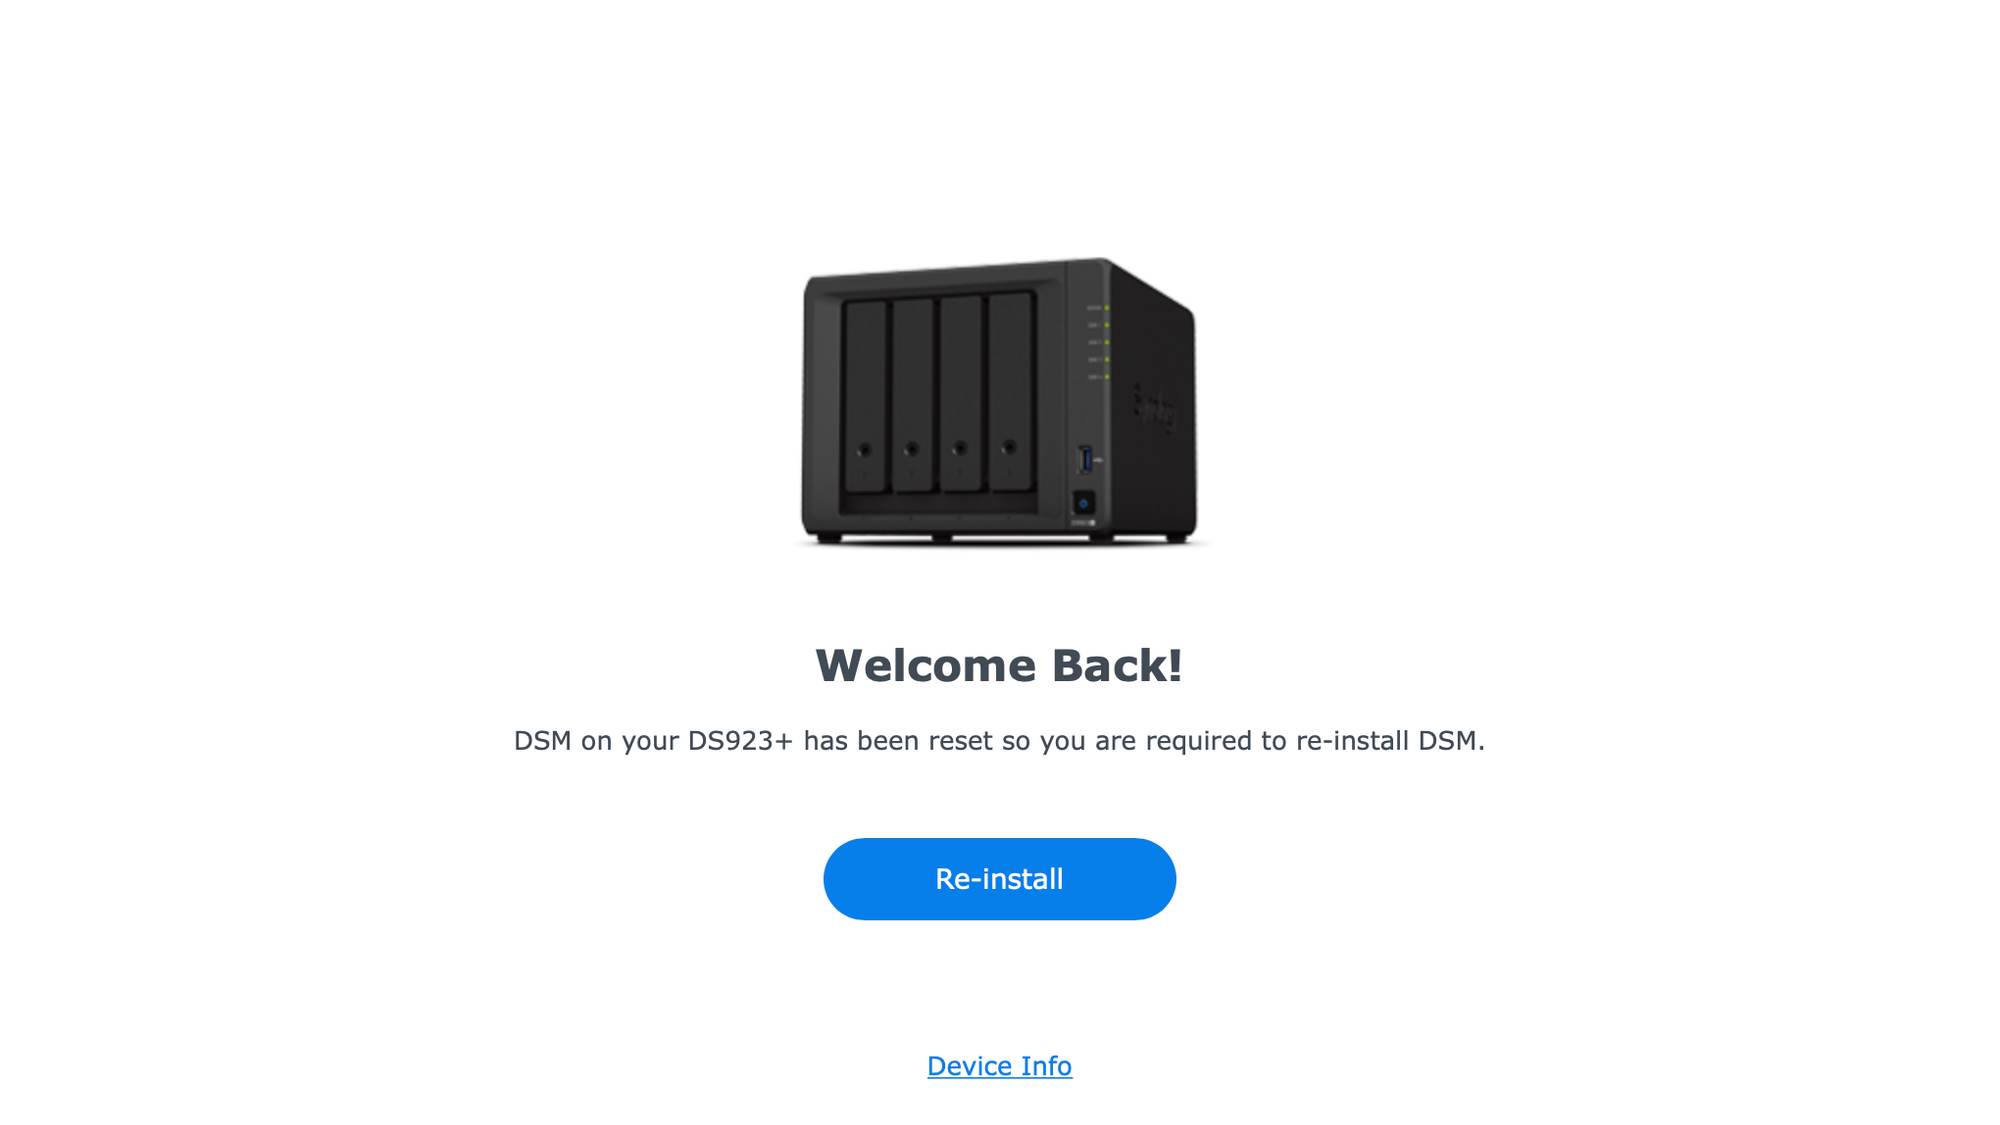Click the front left foot of the NAS image
This screenshot has height=1125, width=2000.
(x=829, y=539)
